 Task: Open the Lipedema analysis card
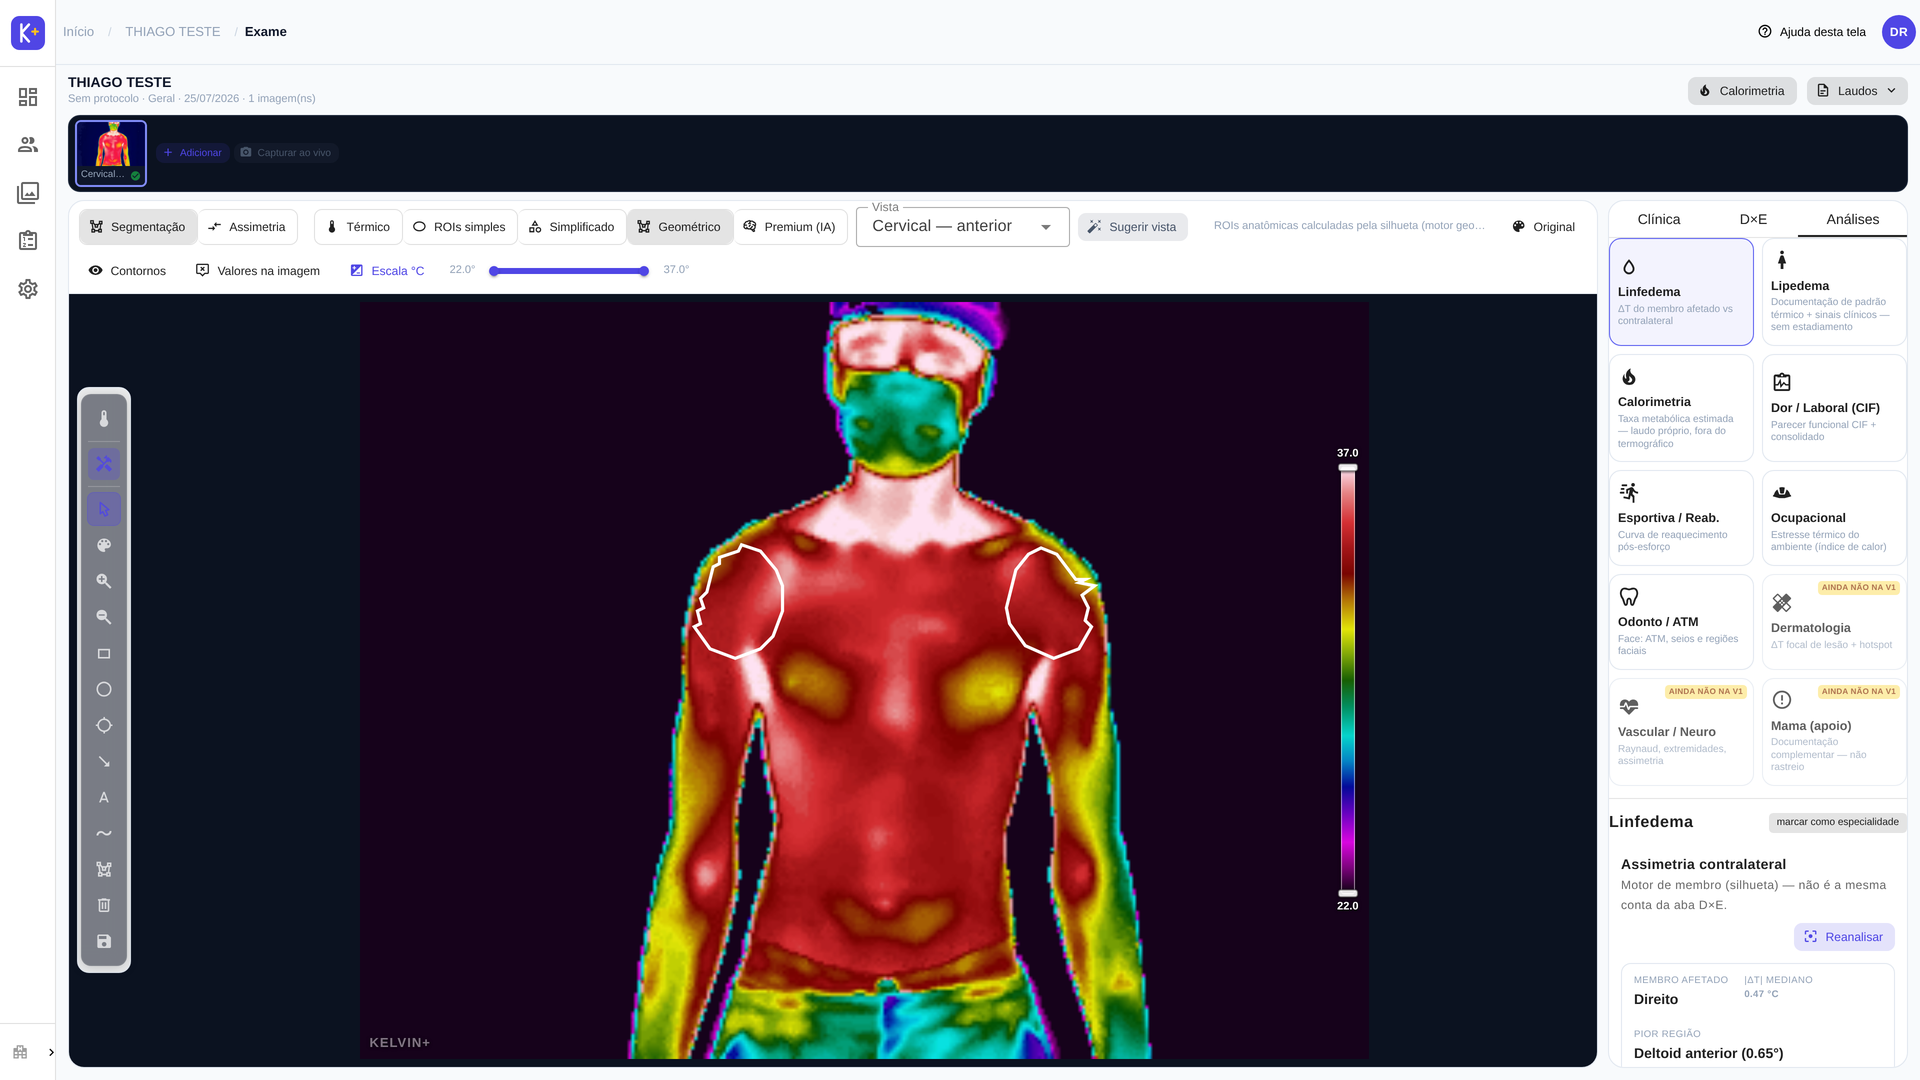[x=1834, y=292]
